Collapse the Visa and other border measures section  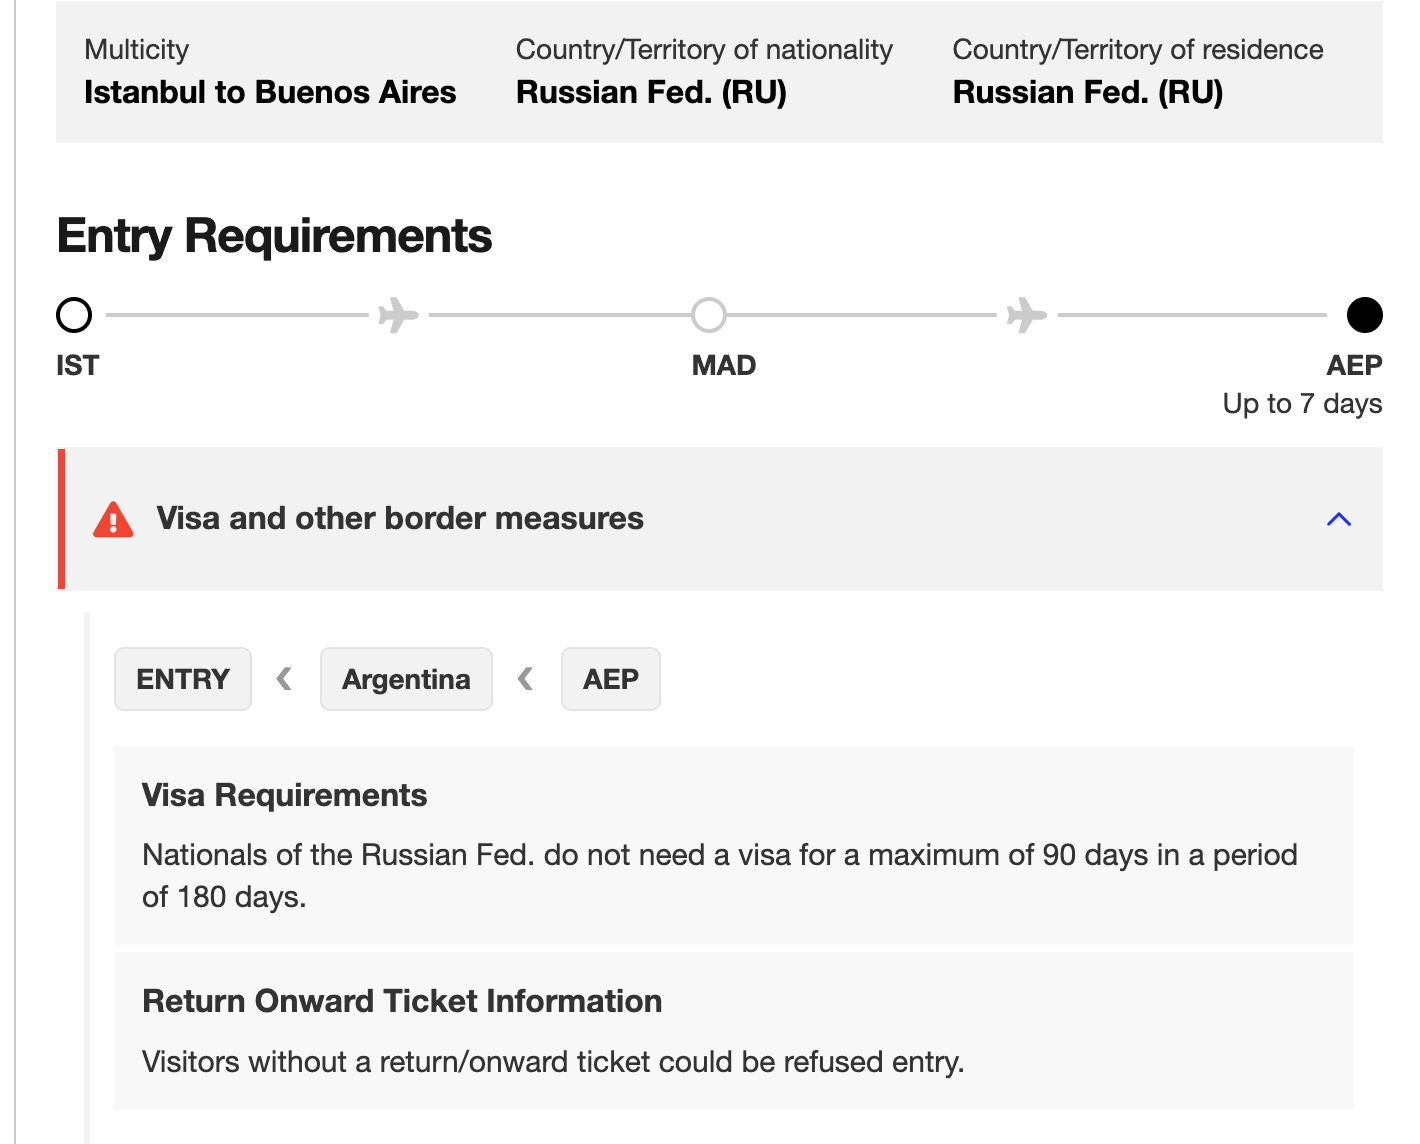1338,519
